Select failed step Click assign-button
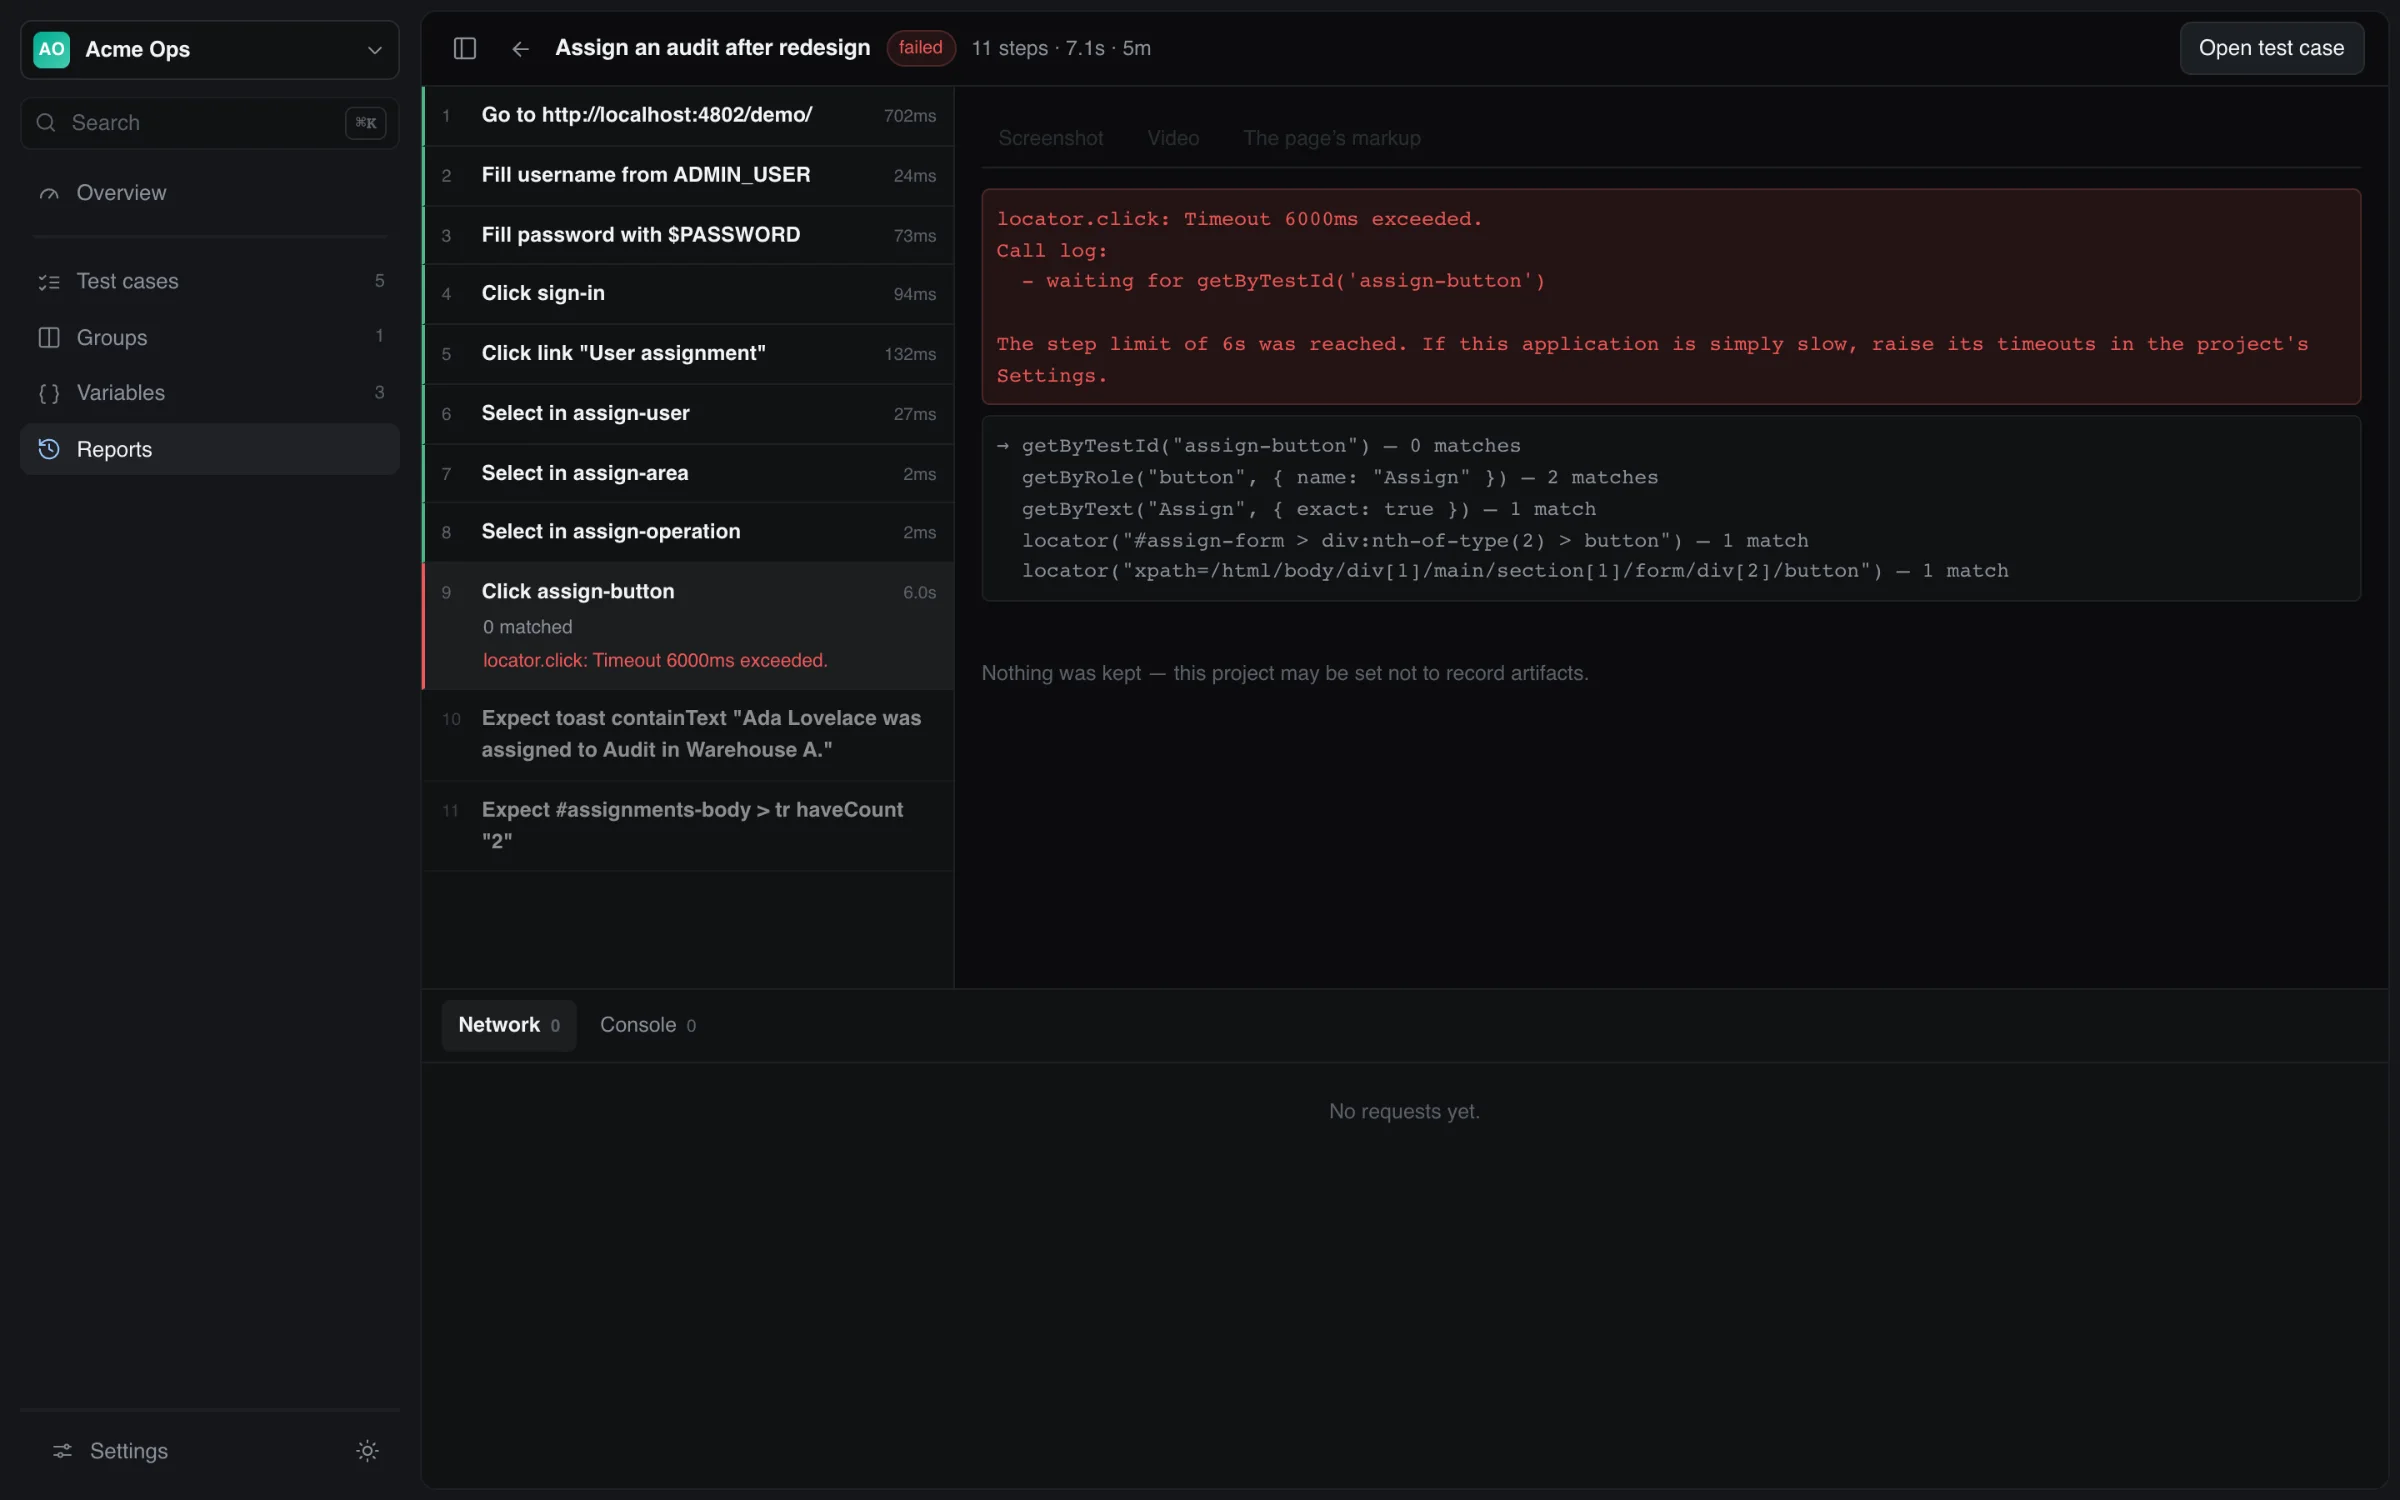This screenshot has width=2400, height=1500. 688,626
